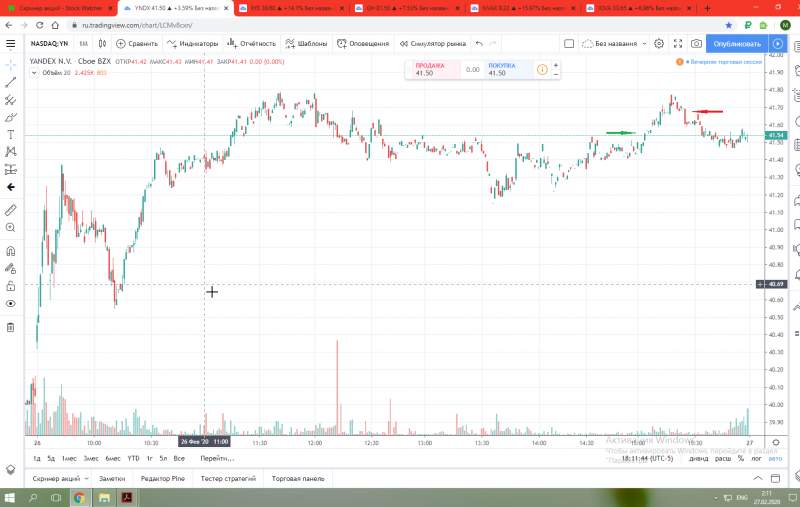Select the ruler measure tool
This screenshot has height=507, width=800.
(10, 210)
